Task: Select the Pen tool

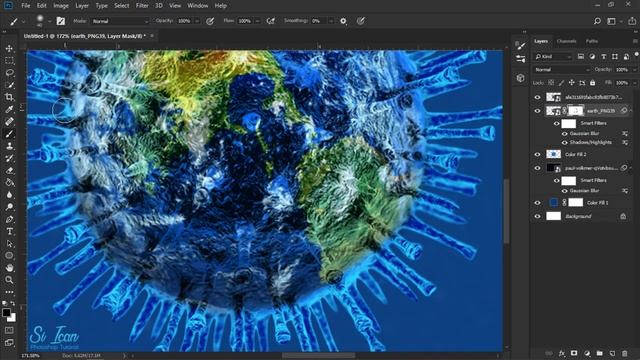Action: (x=9, y=219)
